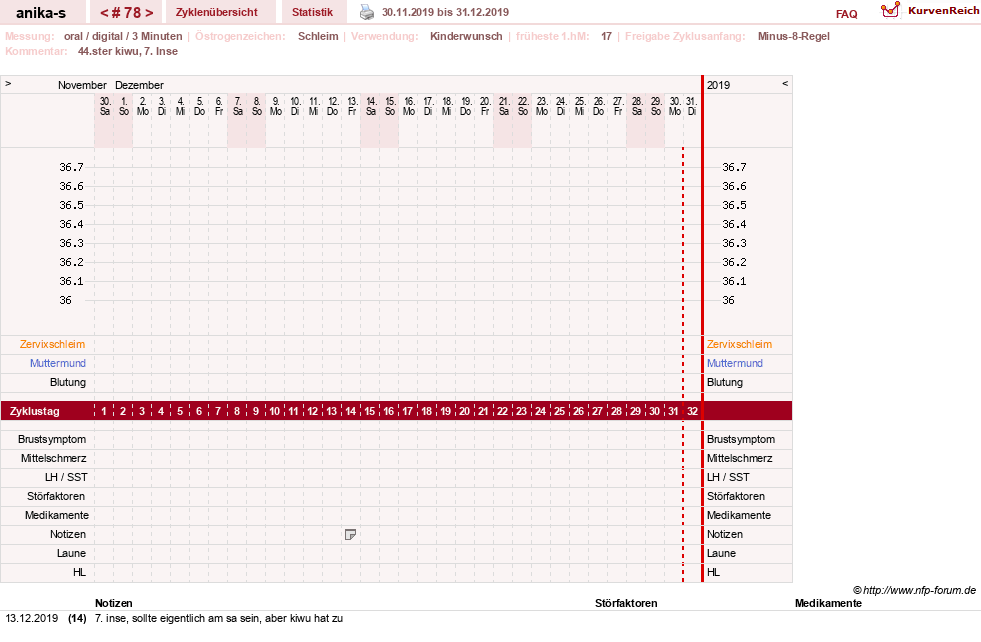Click the left Medikamente row label
Image resolution: width=981 pixels, height=642 pixels.
tap(57, 515)
